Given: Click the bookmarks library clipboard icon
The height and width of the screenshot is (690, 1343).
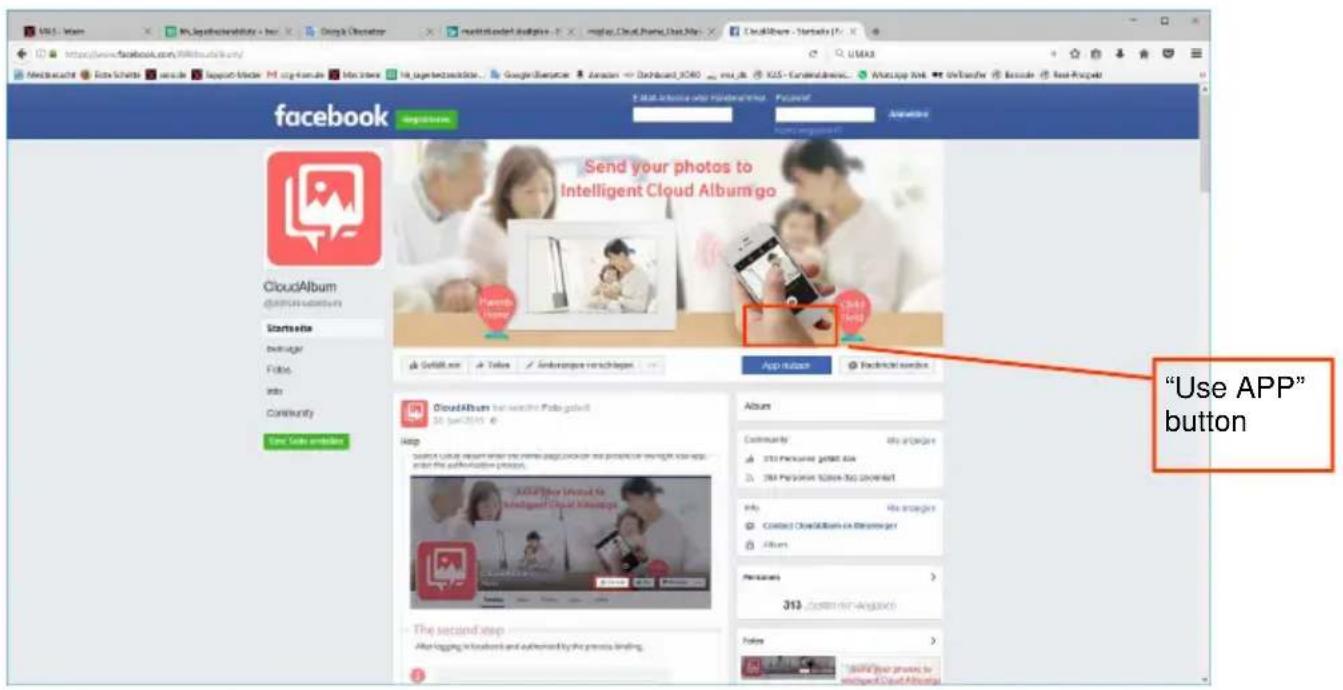Looking at the screenshot, I should pyautogui.click(x=1097, y=53).
